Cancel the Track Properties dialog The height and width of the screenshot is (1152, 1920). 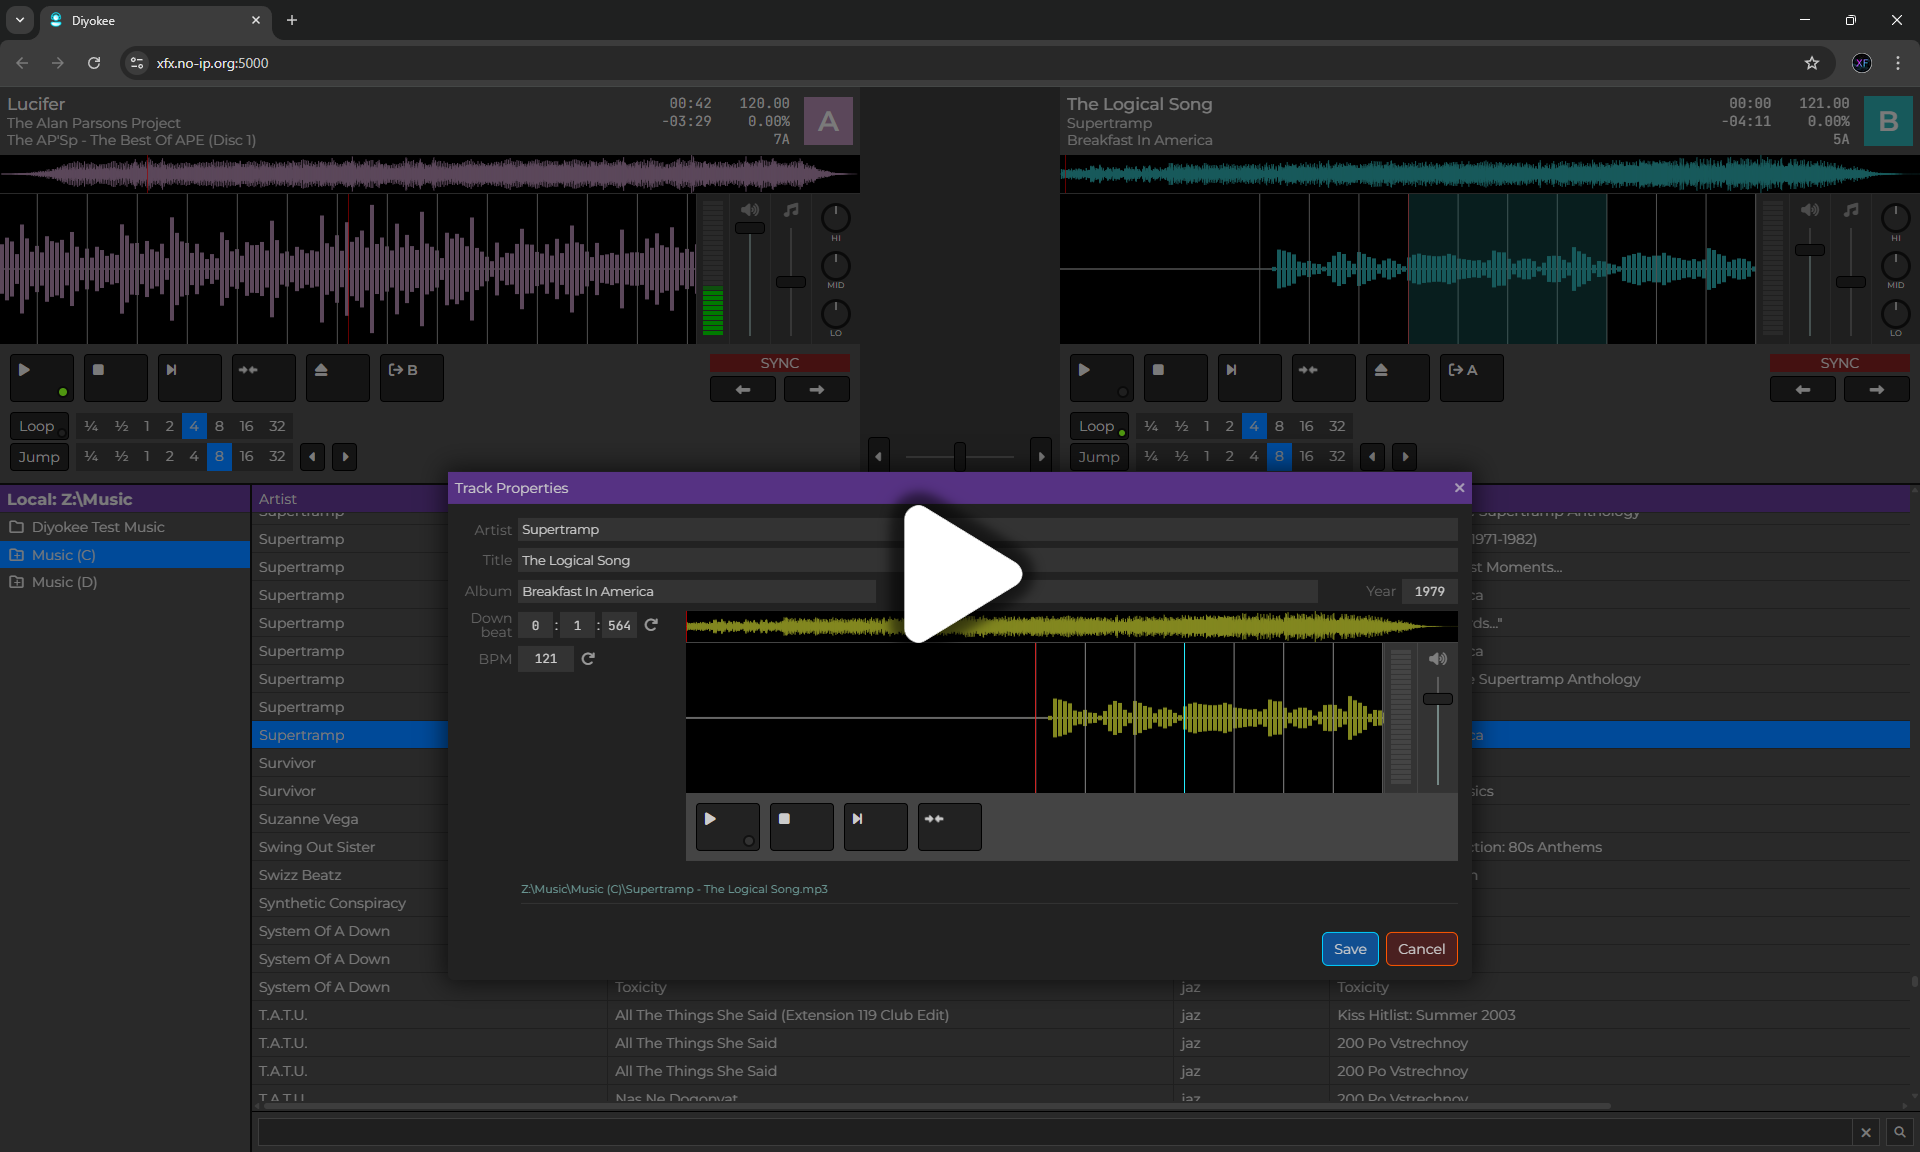click(x=1421, y=948)
